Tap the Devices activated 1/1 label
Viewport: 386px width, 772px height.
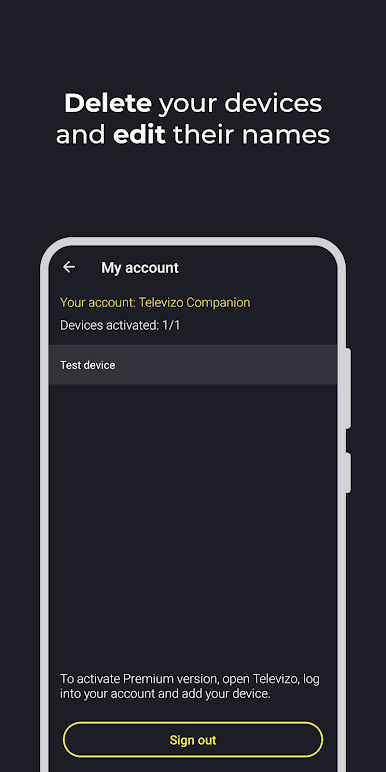click(x=120, y=325)
